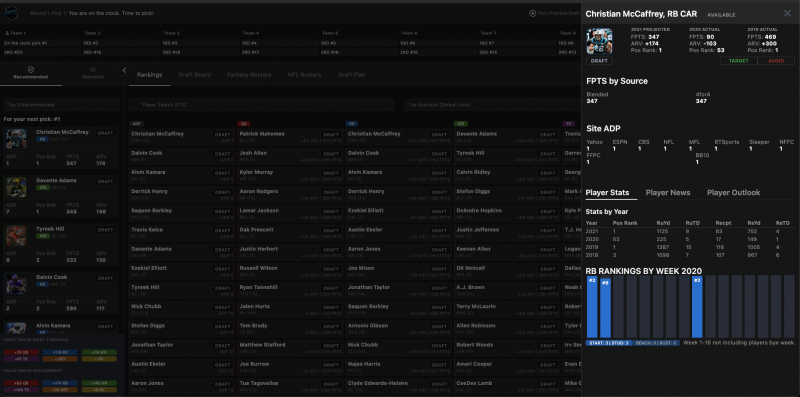This screenshot has width=800, height=397.
Task: Draft Josh Allen from the QB column
Action: pyautogui.click(x=330, y=154)
